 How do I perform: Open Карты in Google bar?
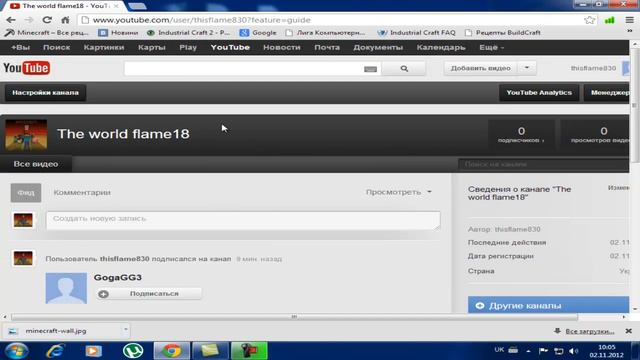(x=151, y=47)
